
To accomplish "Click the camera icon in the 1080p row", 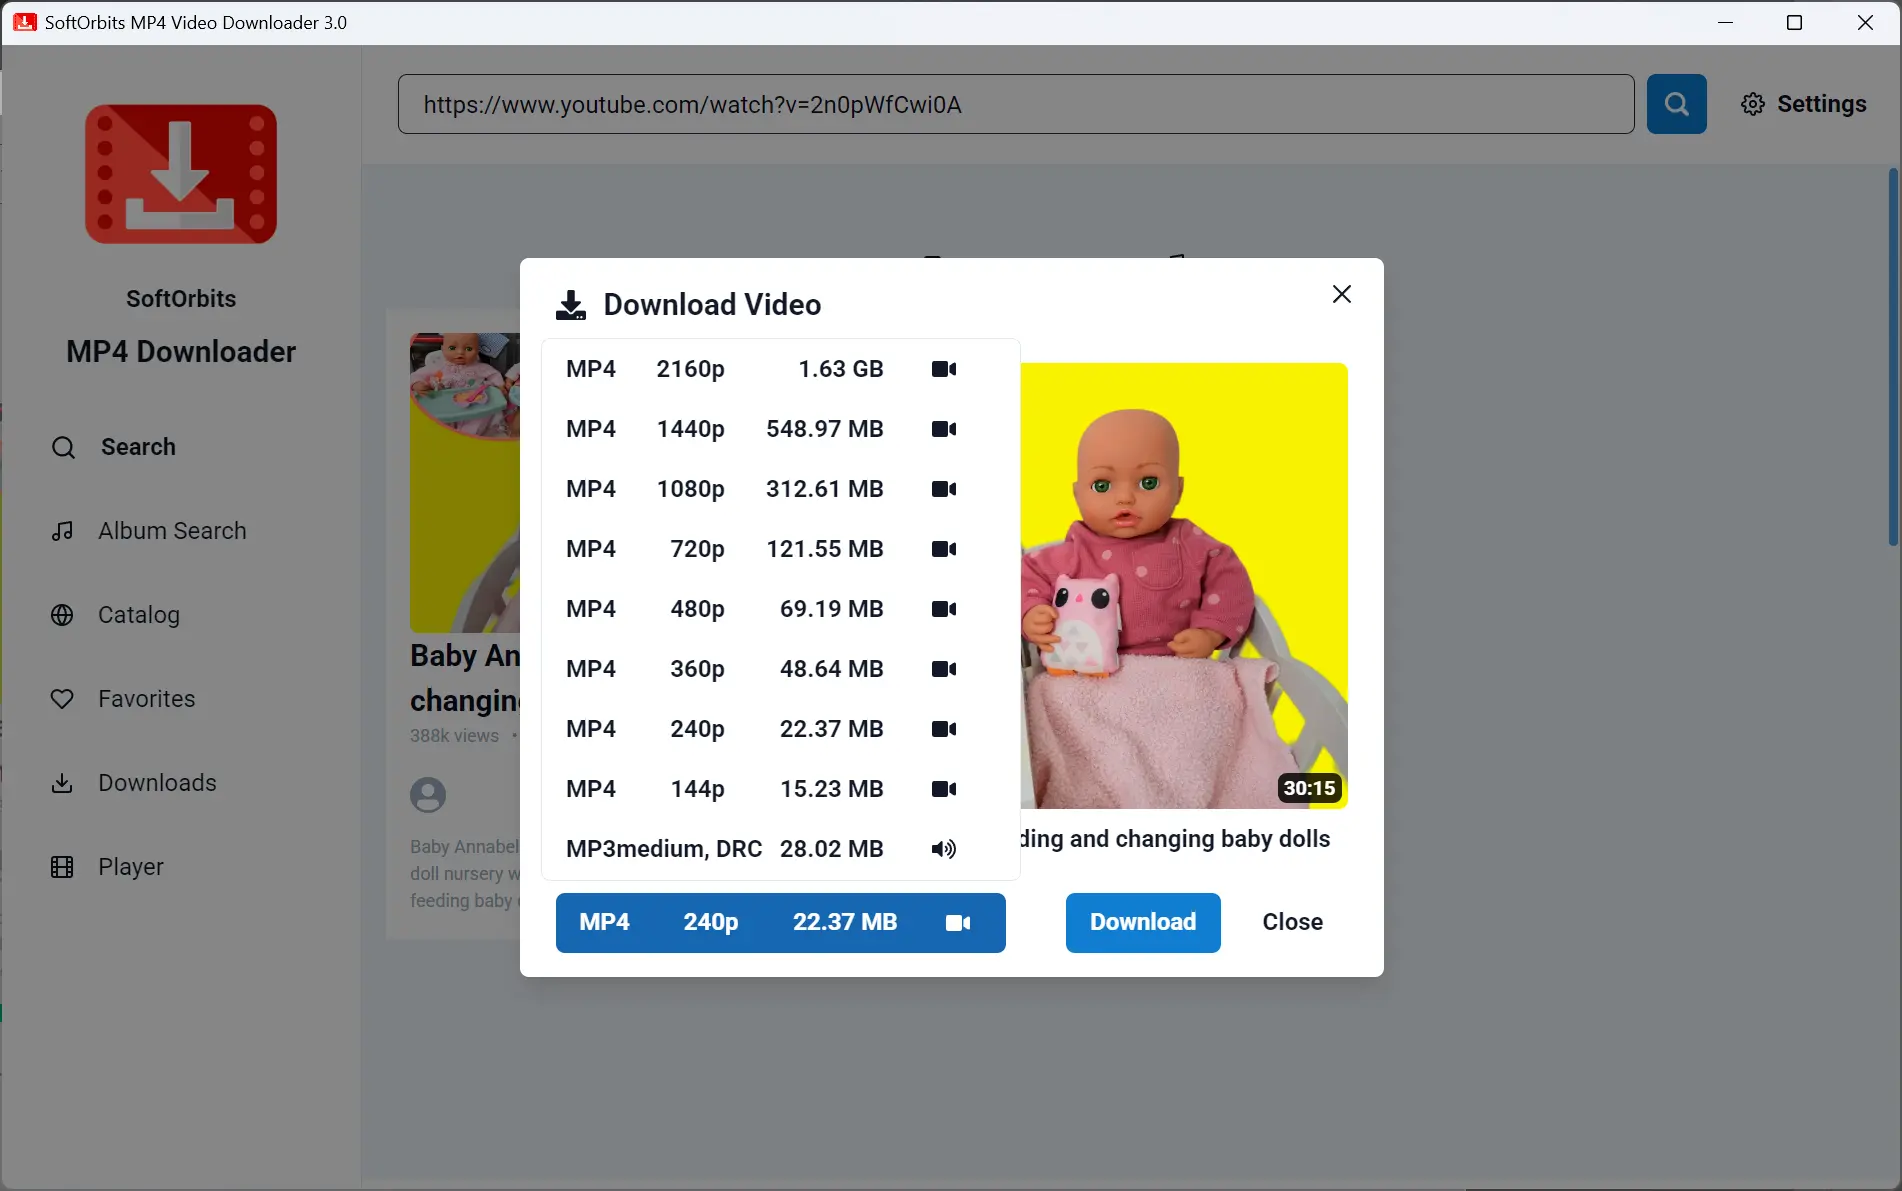I will pyautogui.click(x=944, y=489).
